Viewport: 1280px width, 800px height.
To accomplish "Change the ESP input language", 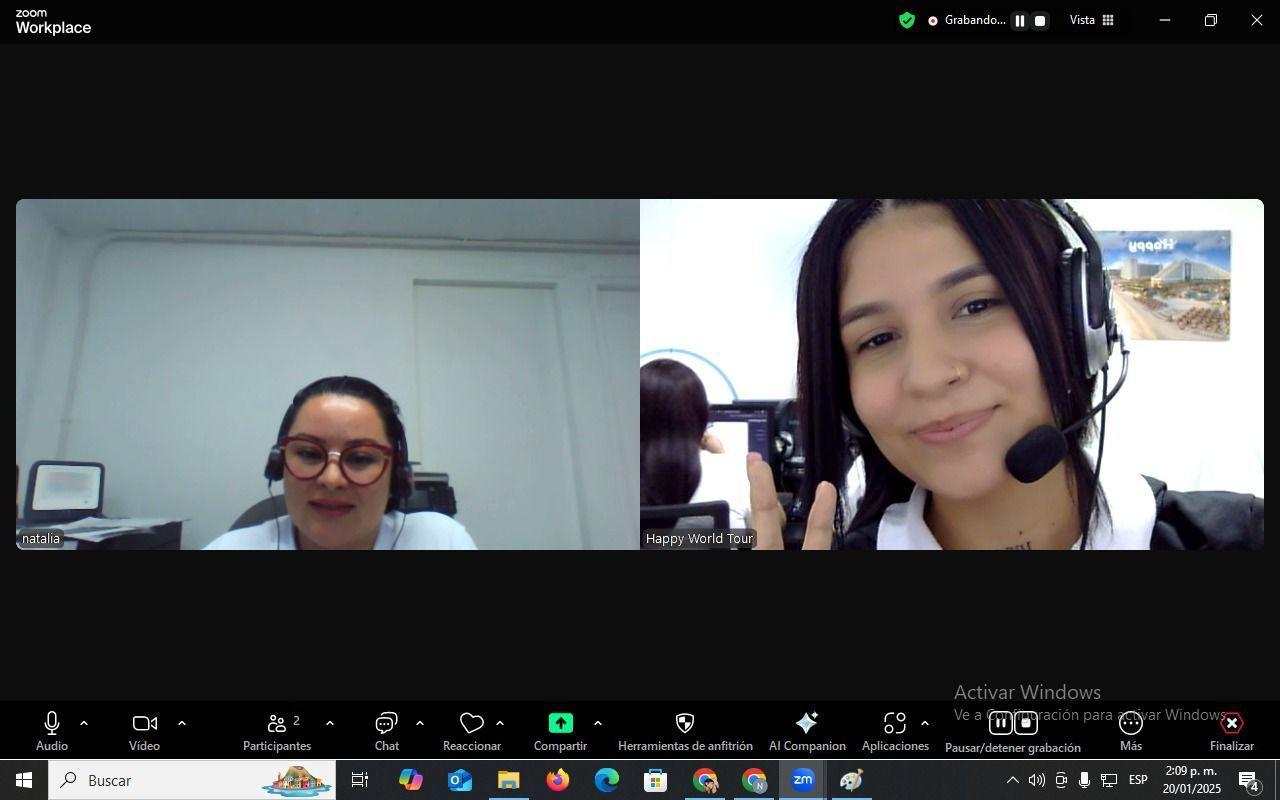I will click(x=1138, y=780).
